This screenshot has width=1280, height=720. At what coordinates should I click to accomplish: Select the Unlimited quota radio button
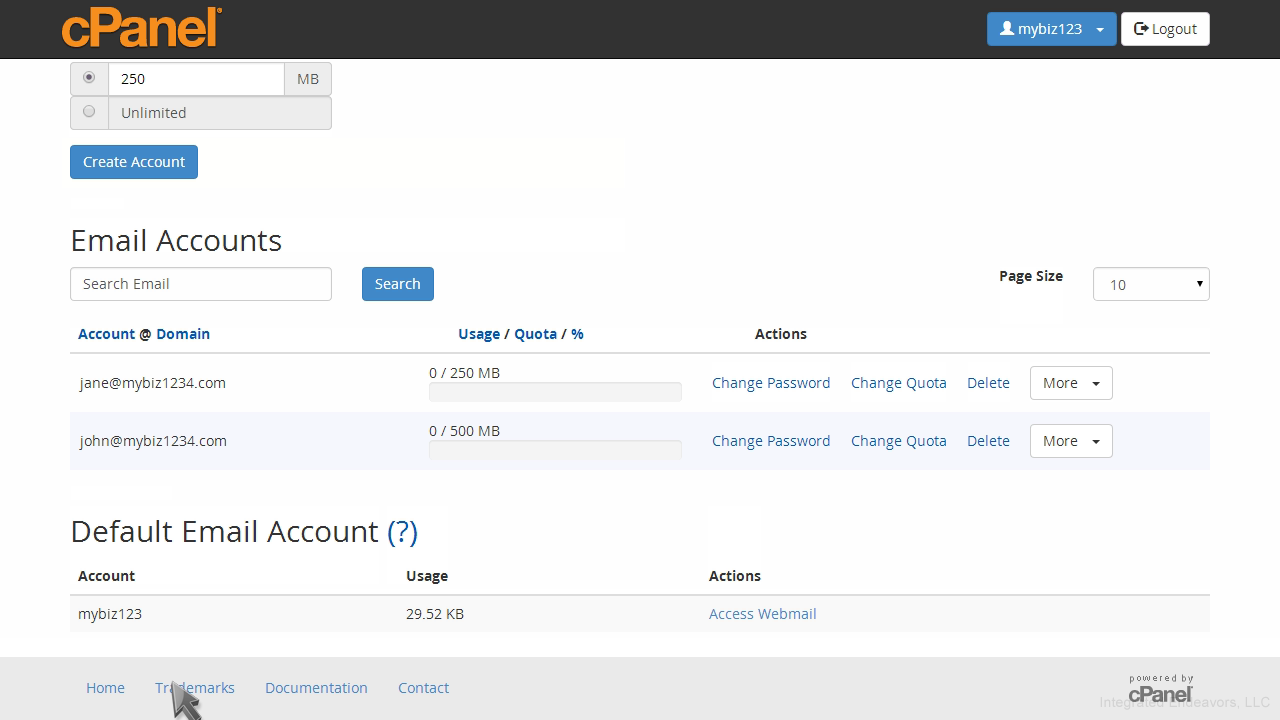89,112
